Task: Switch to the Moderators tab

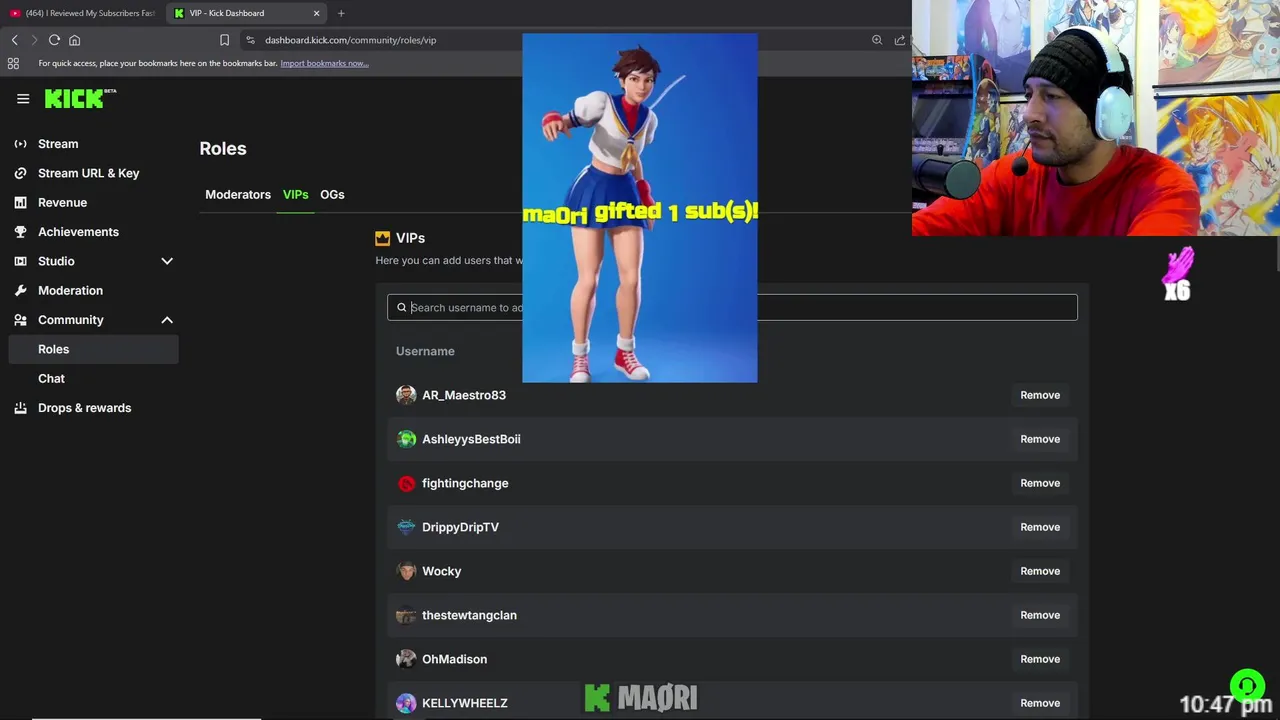Action: point(238,194)
